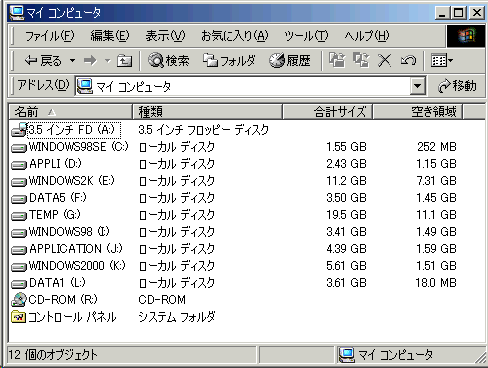Open the back history dropdown arrow
488x368 pixels.
pyautogui.click(x=72, y=61)
